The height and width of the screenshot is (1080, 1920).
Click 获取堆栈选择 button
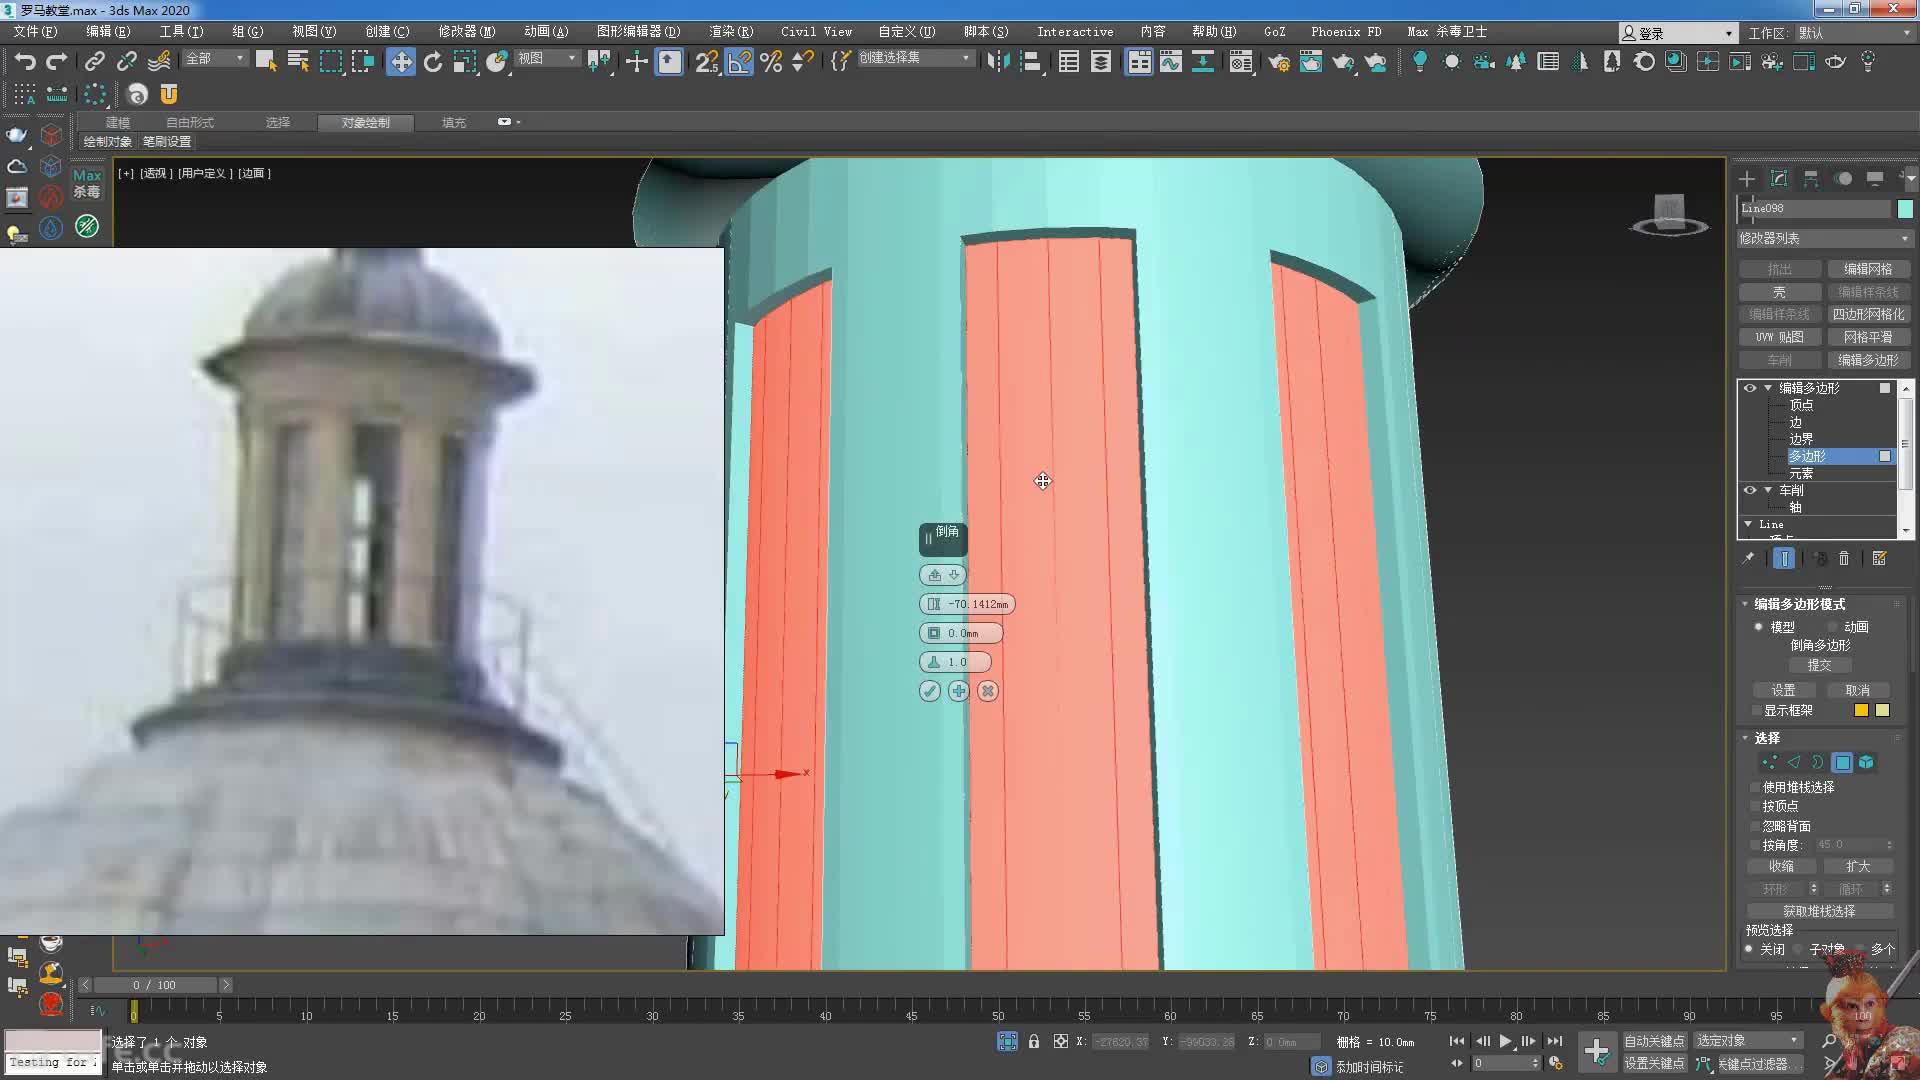pos(1819,911)
